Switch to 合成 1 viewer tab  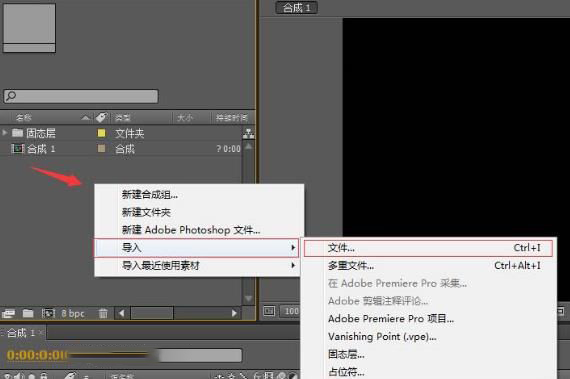[x=297, y=8]
